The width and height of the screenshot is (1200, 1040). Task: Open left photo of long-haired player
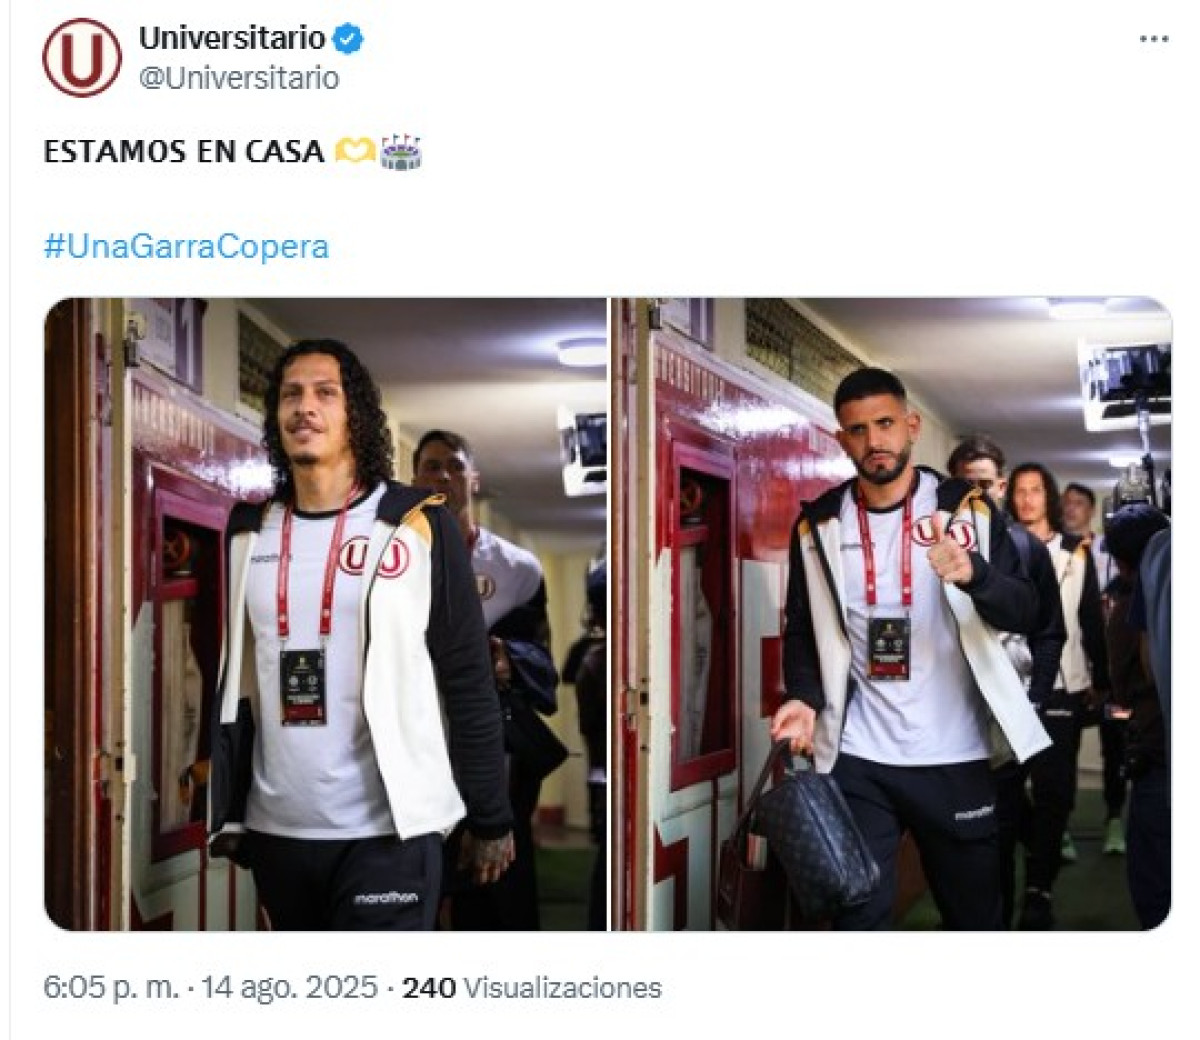pyautogui.click(x=325, y=614)
